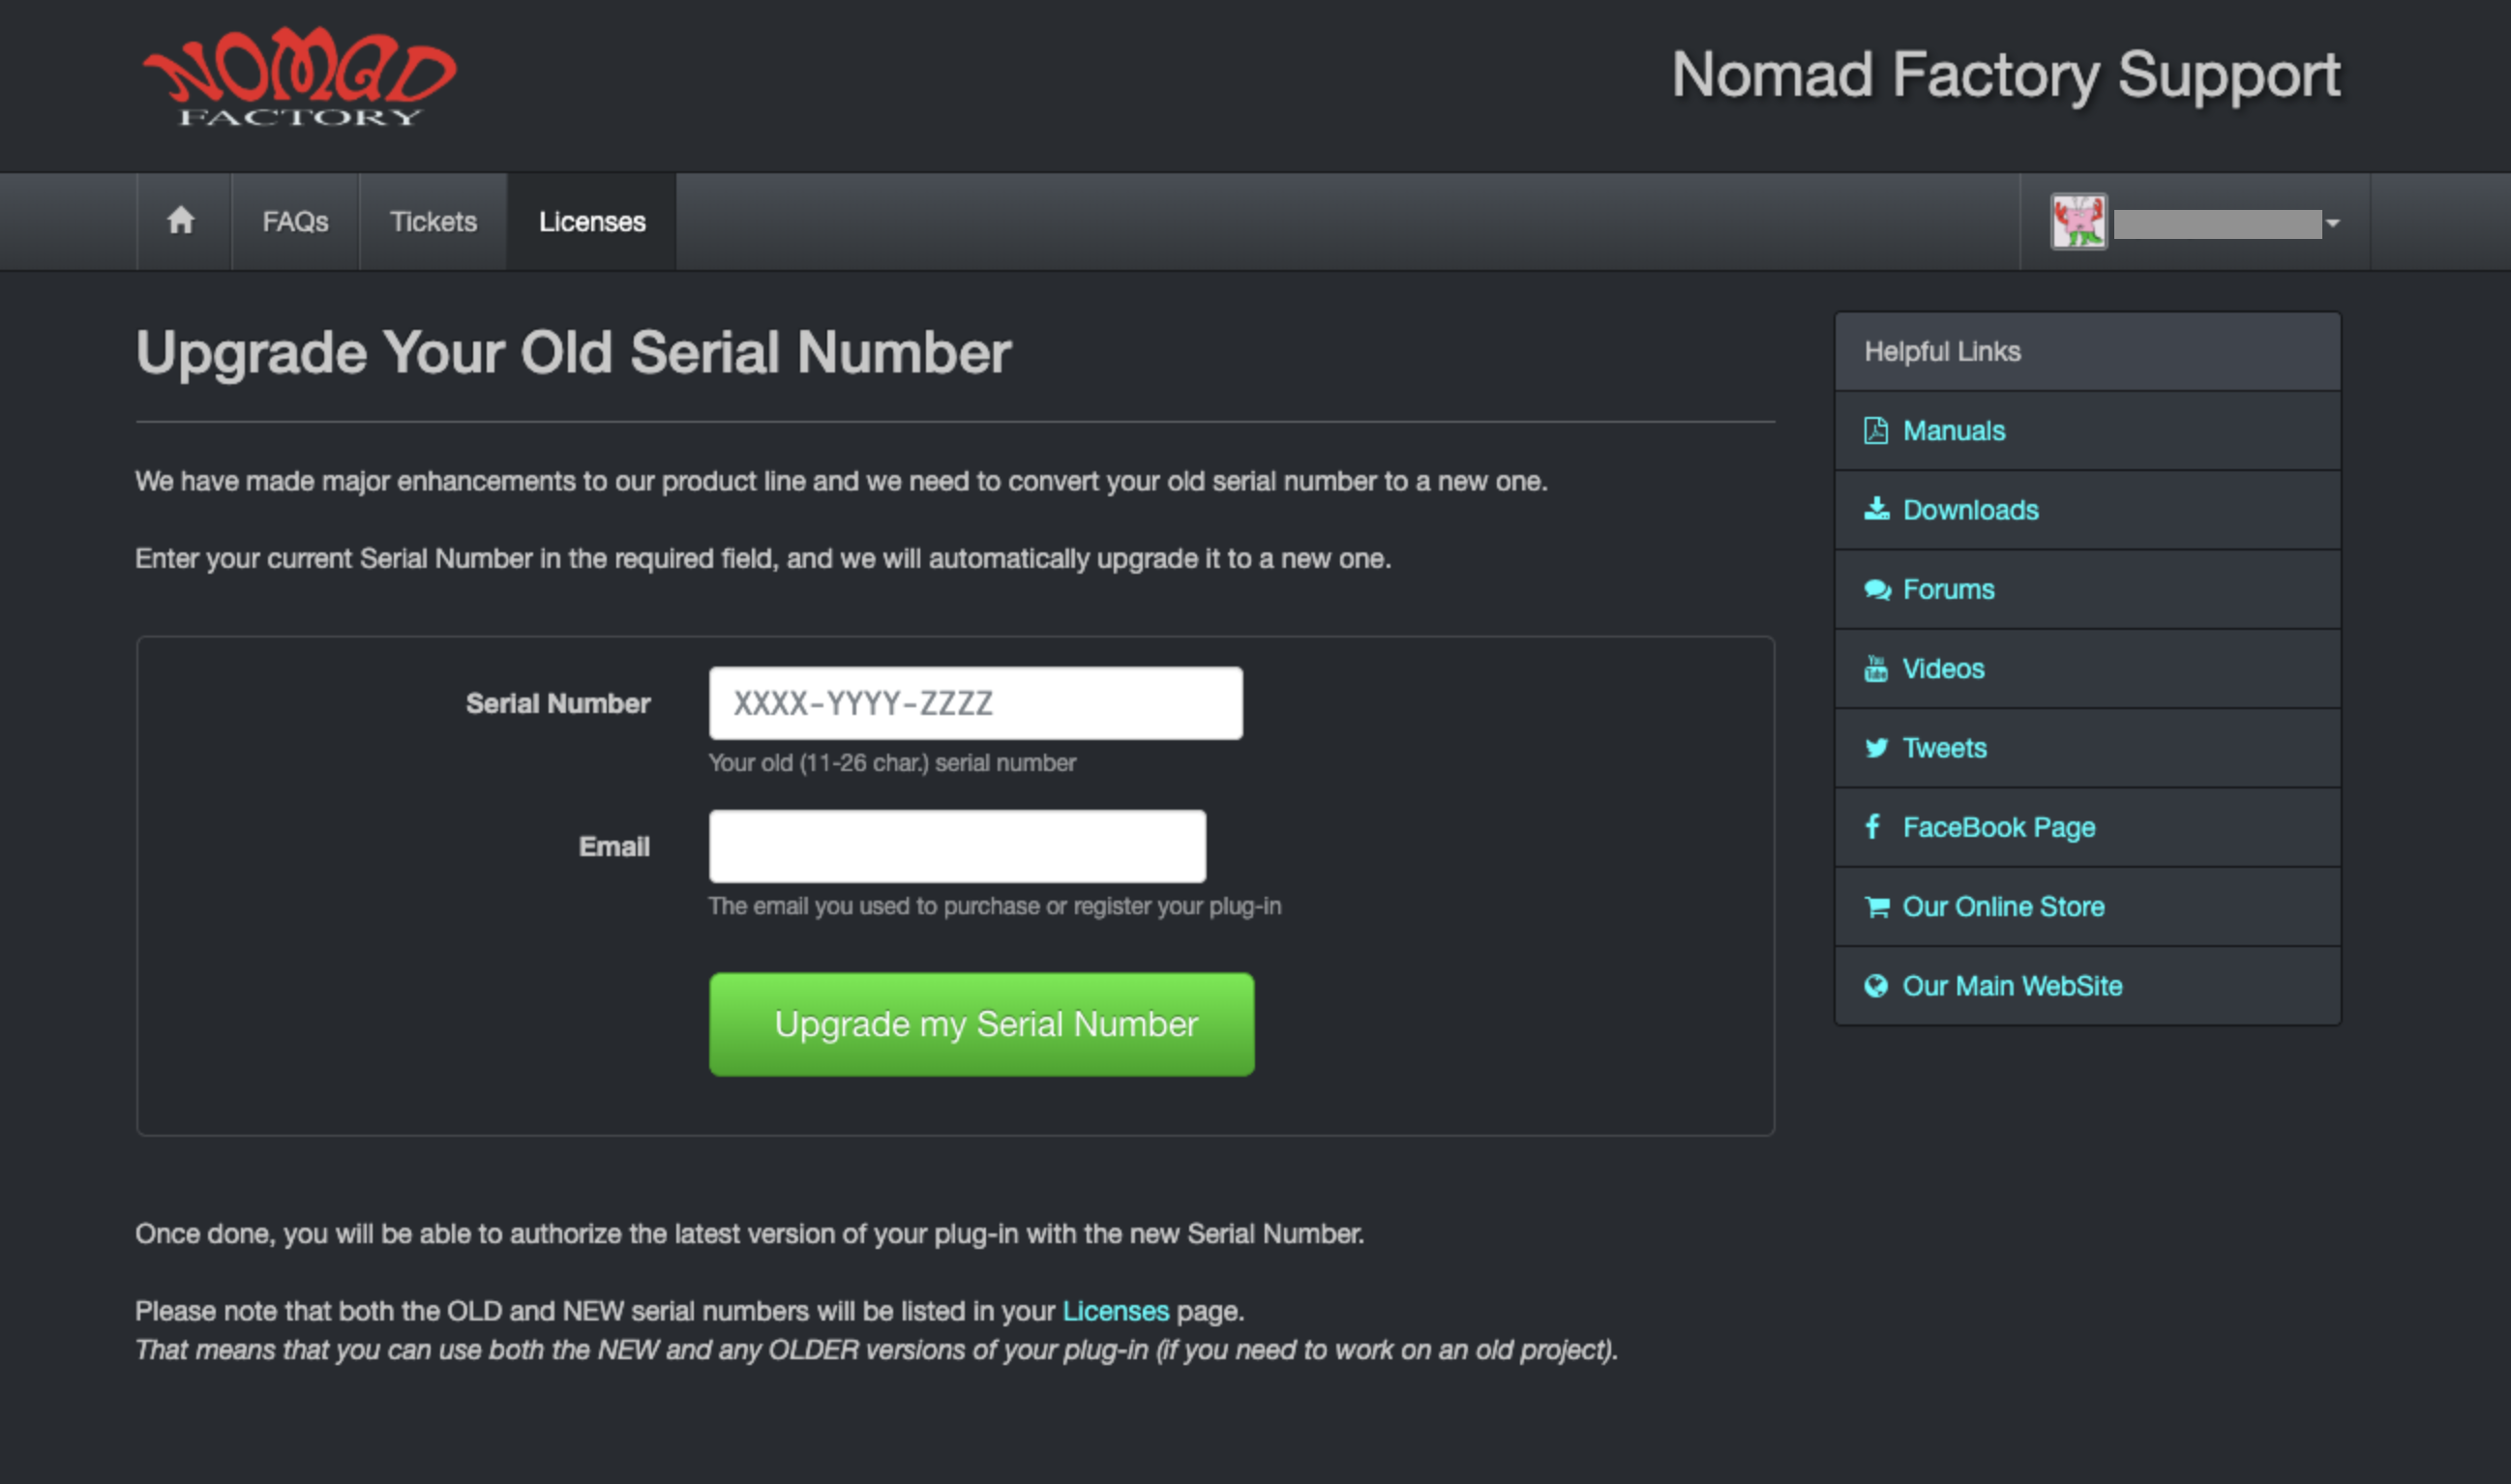Open the Videos link

(1943, 669)
